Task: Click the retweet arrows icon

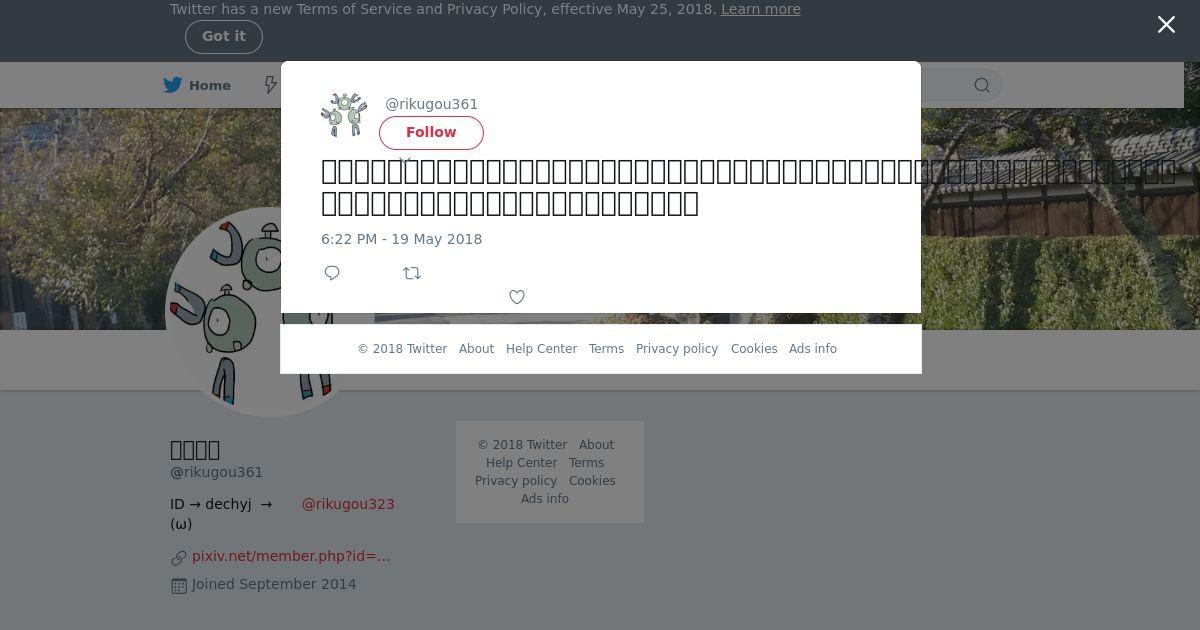Action: (412, 273)
